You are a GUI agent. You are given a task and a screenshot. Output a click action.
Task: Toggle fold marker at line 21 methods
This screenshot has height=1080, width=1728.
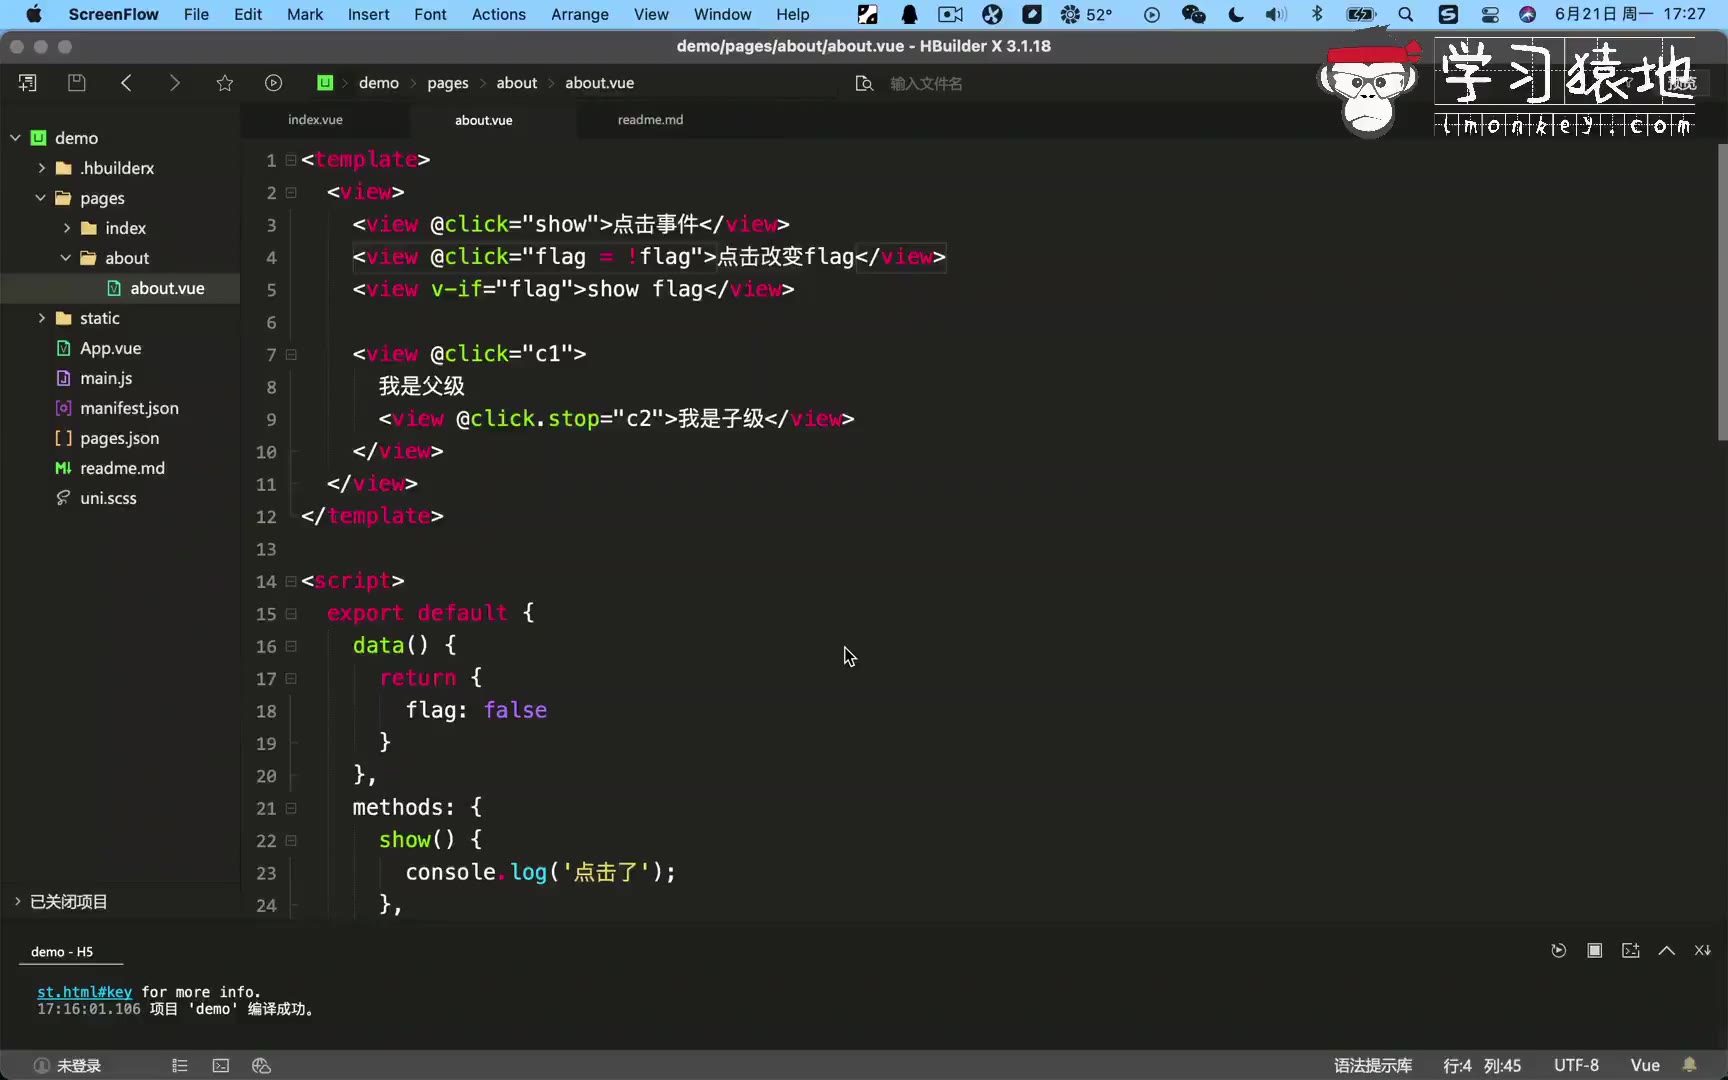(x=291, y=808)
